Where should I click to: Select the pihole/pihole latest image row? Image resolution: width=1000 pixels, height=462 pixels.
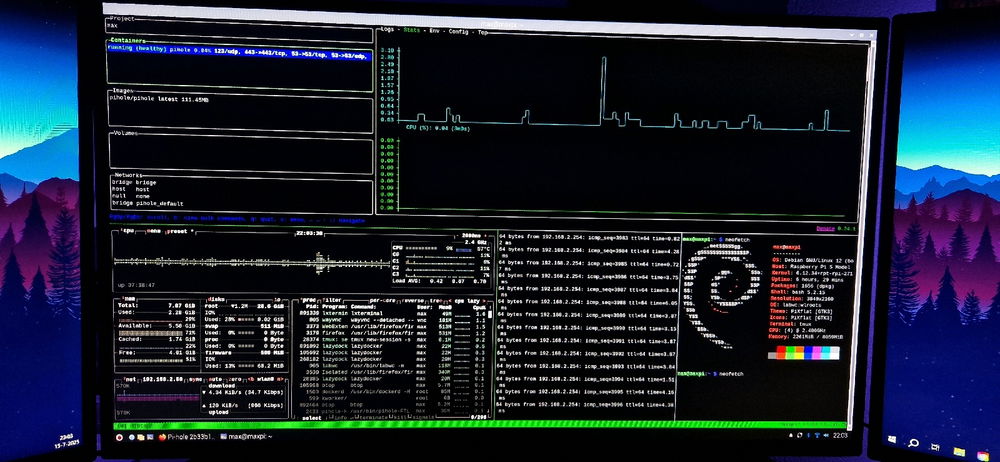pos(158,100)
